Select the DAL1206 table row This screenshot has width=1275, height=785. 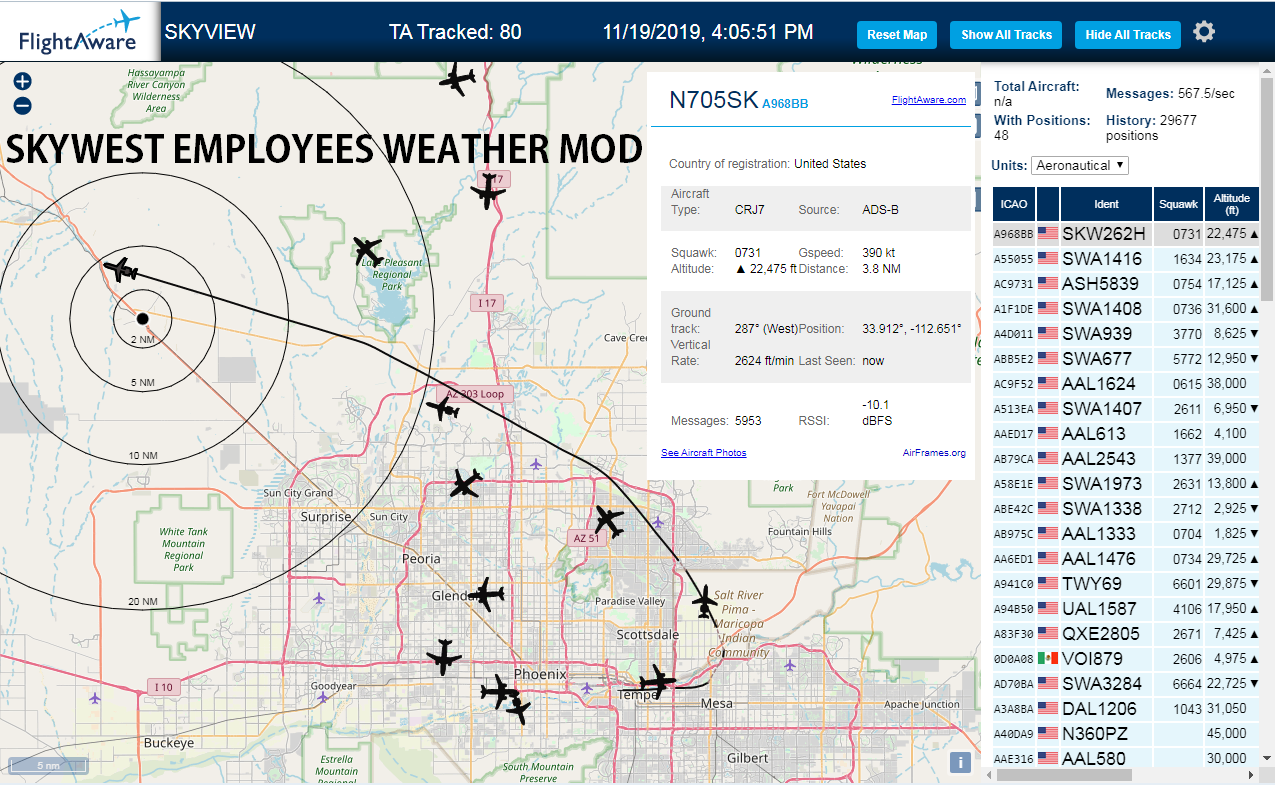pyautogui.click(x=1127, y=709)
